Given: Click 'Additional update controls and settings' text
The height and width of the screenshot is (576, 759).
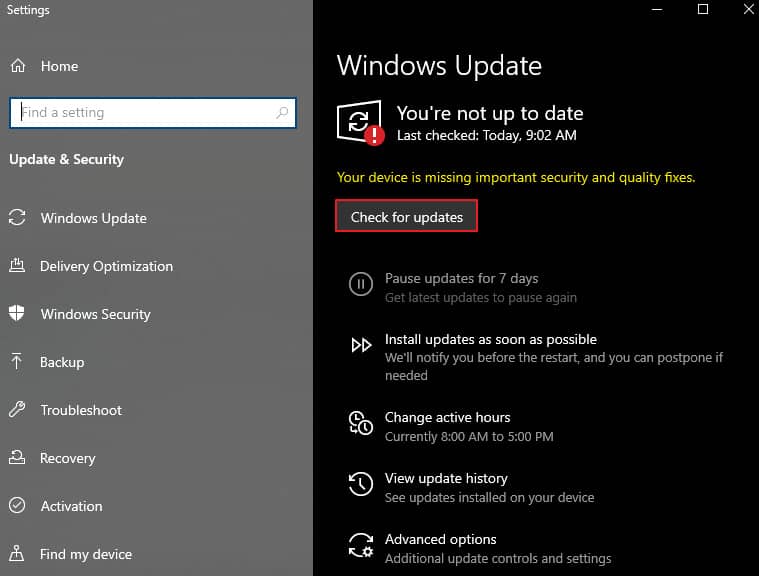Looking at the screenshot, I should [x=498, y=559].
